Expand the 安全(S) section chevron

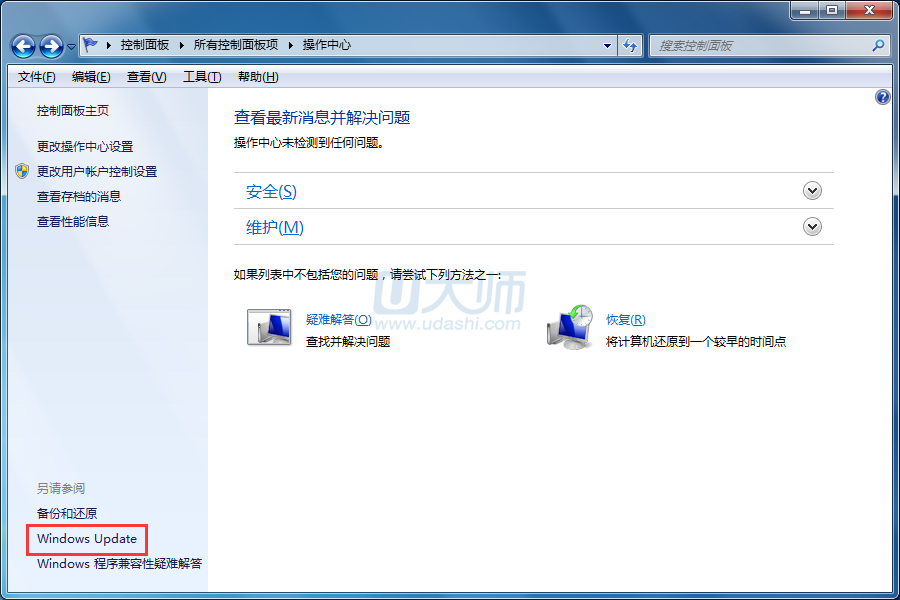[812, 191]
